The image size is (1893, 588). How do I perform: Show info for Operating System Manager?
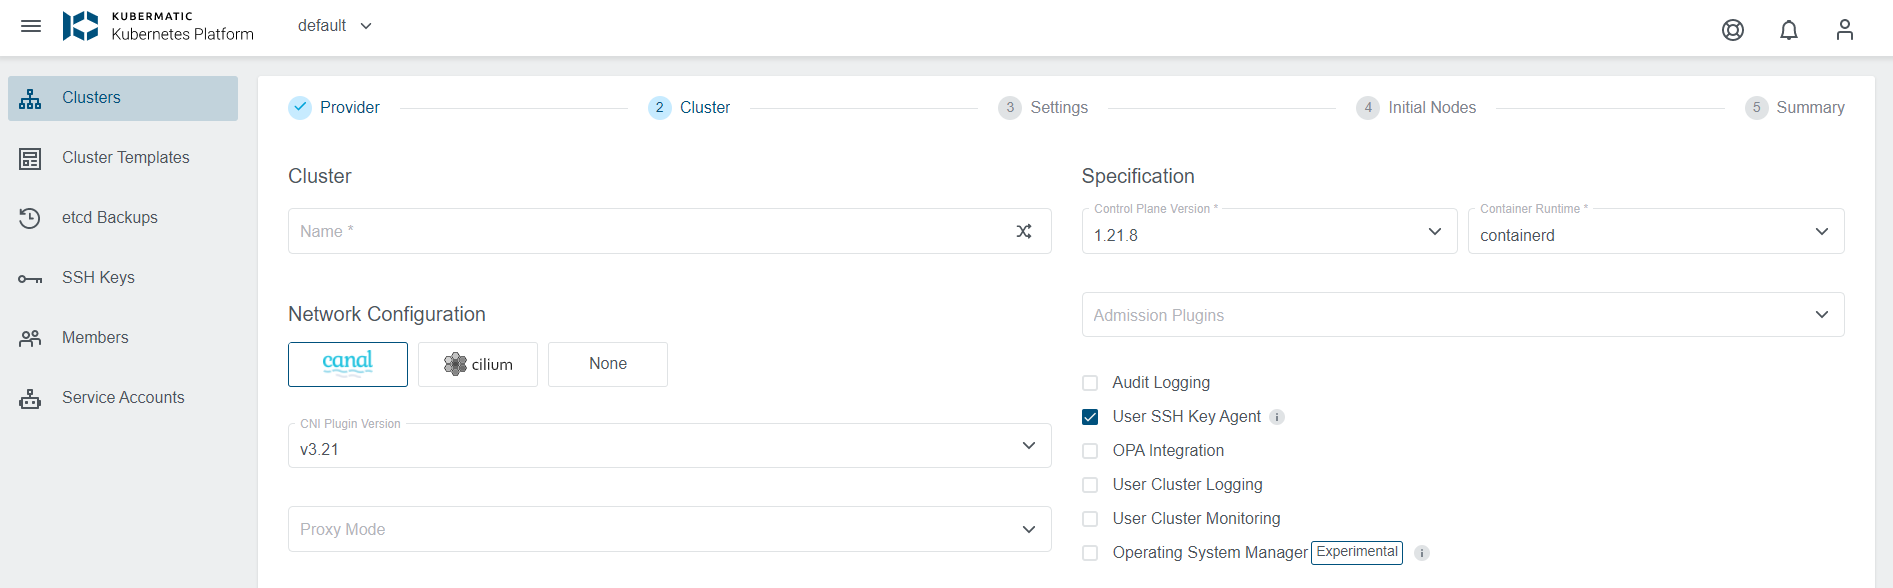(1421, 553)
